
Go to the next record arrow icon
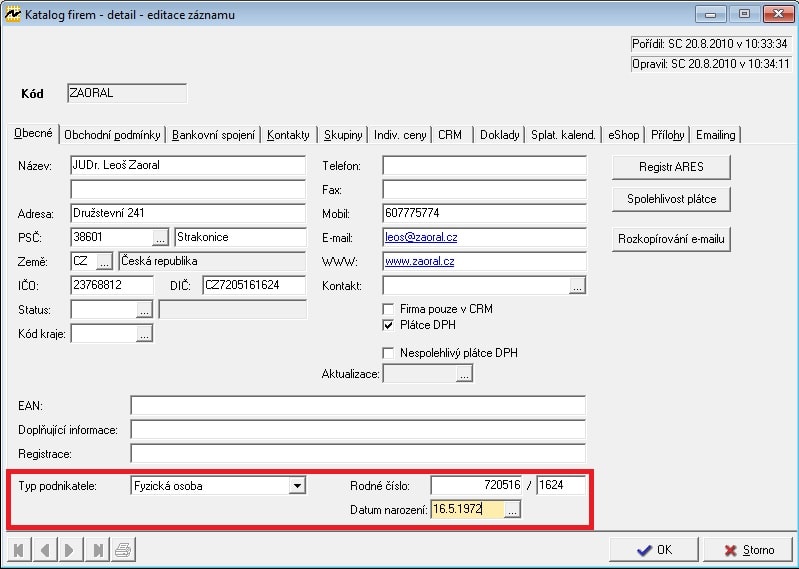70,550
